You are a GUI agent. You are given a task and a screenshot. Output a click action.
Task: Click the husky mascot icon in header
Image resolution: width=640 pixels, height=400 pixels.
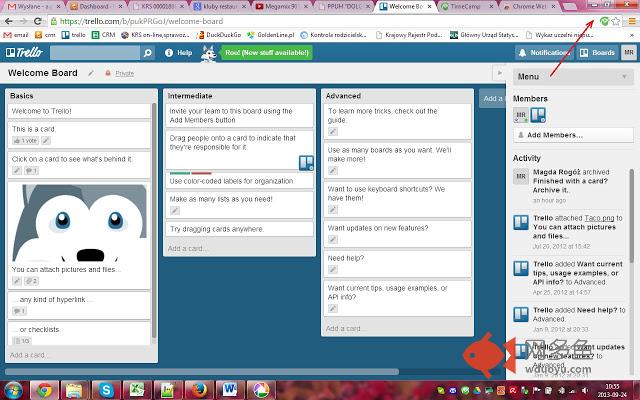click(x=208, y=52)
